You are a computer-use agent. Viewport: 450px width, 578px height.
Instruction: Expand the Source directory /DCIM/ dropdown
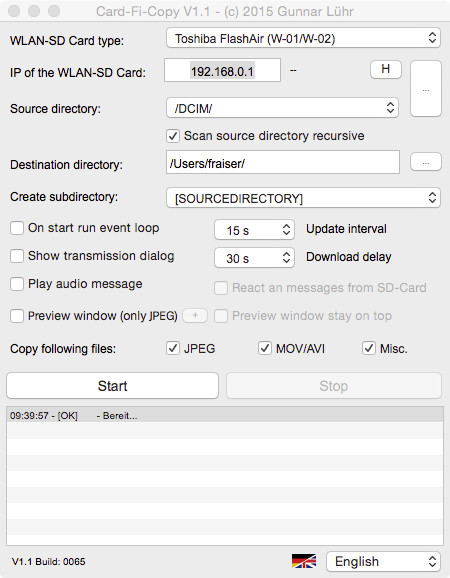(282, 108)
